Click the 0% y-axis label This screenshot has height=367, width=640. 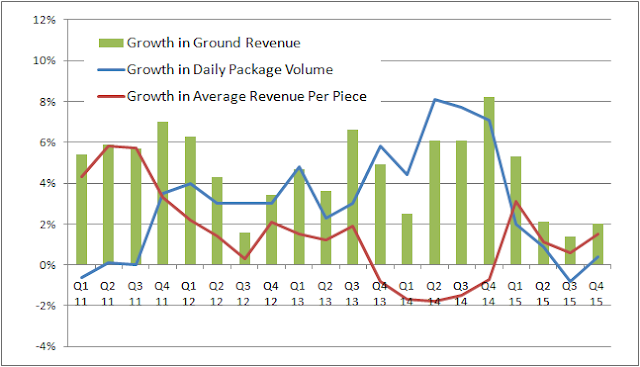tap(47, 265)
